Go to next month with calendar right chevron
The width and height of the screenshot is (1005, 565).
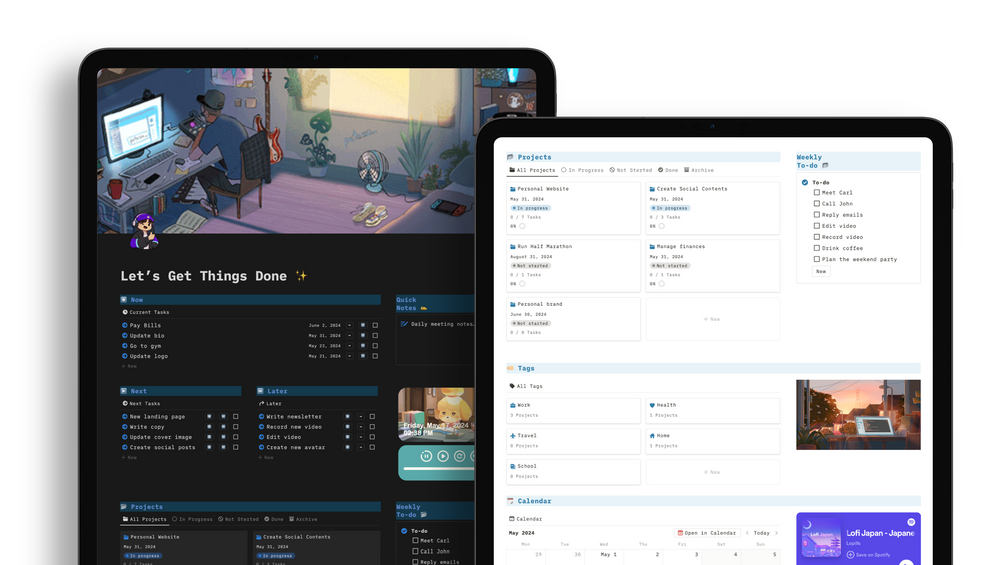[x=776, y=533]
